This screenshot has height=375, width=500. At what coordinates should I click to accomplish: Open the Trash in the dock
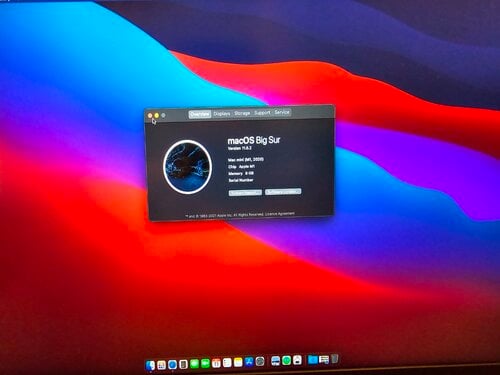click(335, 359)
